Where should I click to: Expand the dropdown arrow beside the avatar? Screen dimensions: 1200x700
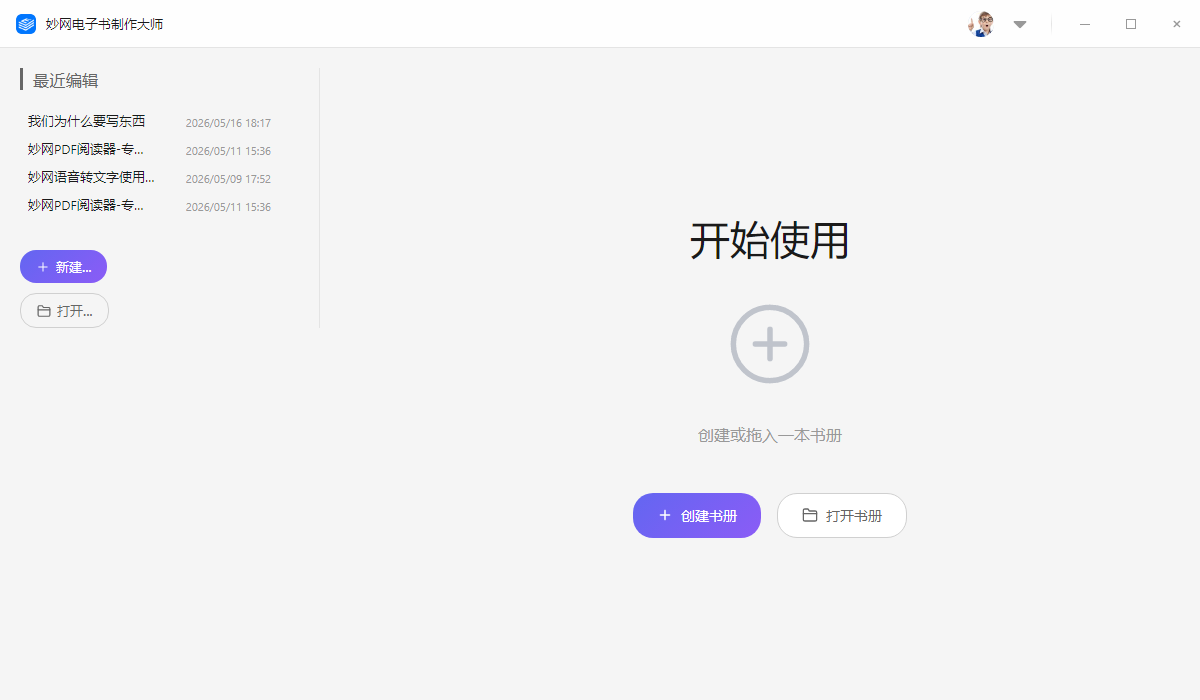[x=1020, y=24]
